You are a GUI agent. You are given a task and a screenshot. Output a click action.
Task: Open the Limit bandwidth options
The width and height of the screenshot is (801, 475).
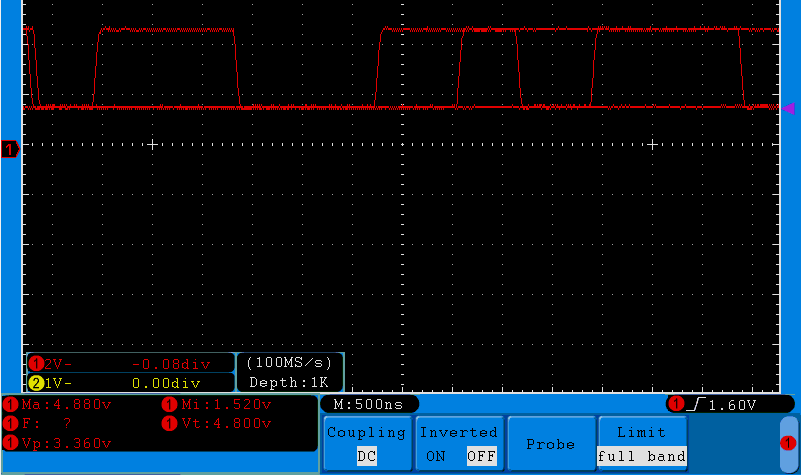coord(641,432)
